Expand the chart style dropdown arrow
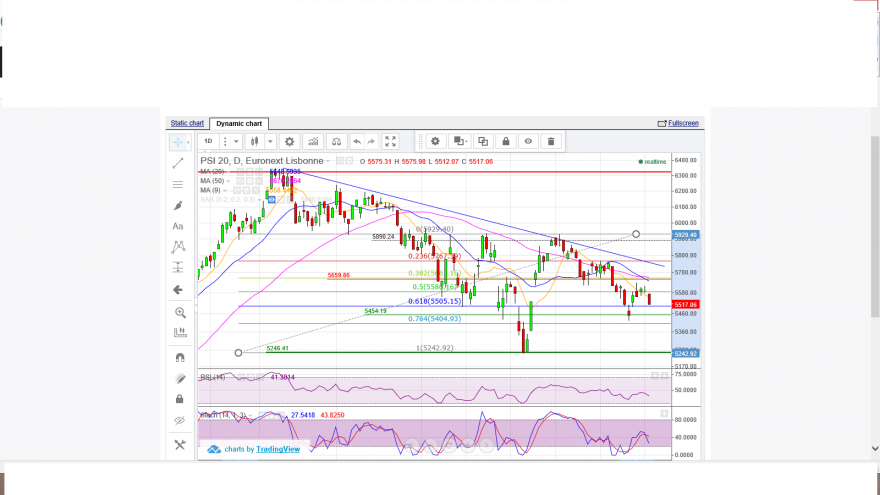880x495 pixels. (x=270, y=141)
